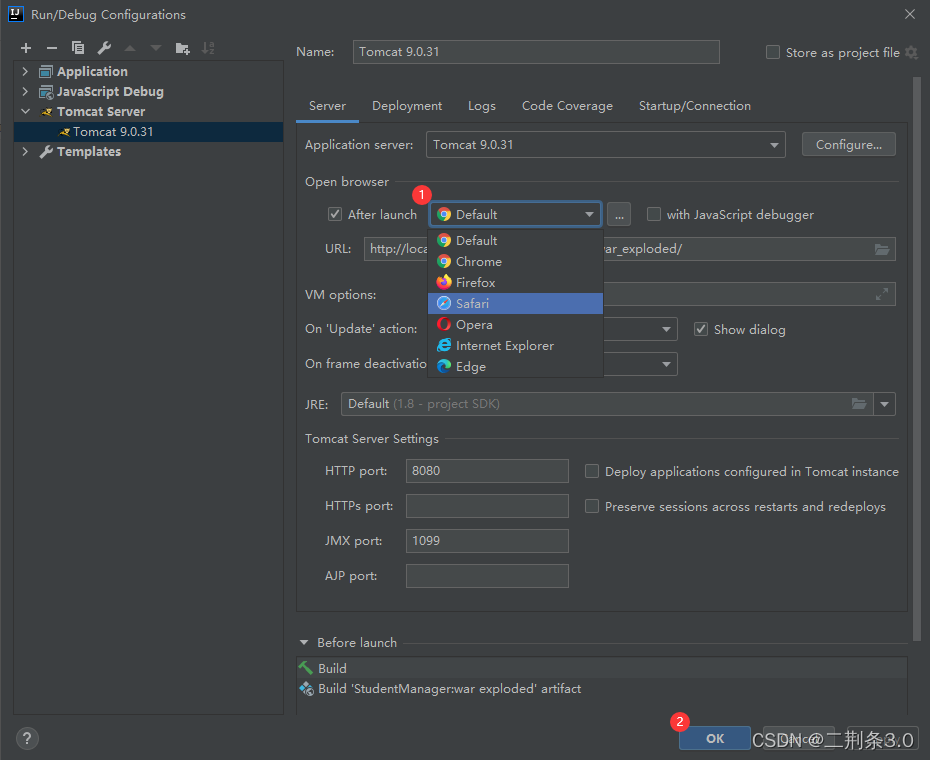Viewport: 930px width, 760px height.
Task: Open help with the question mark icon
Action: pos(27,739)
